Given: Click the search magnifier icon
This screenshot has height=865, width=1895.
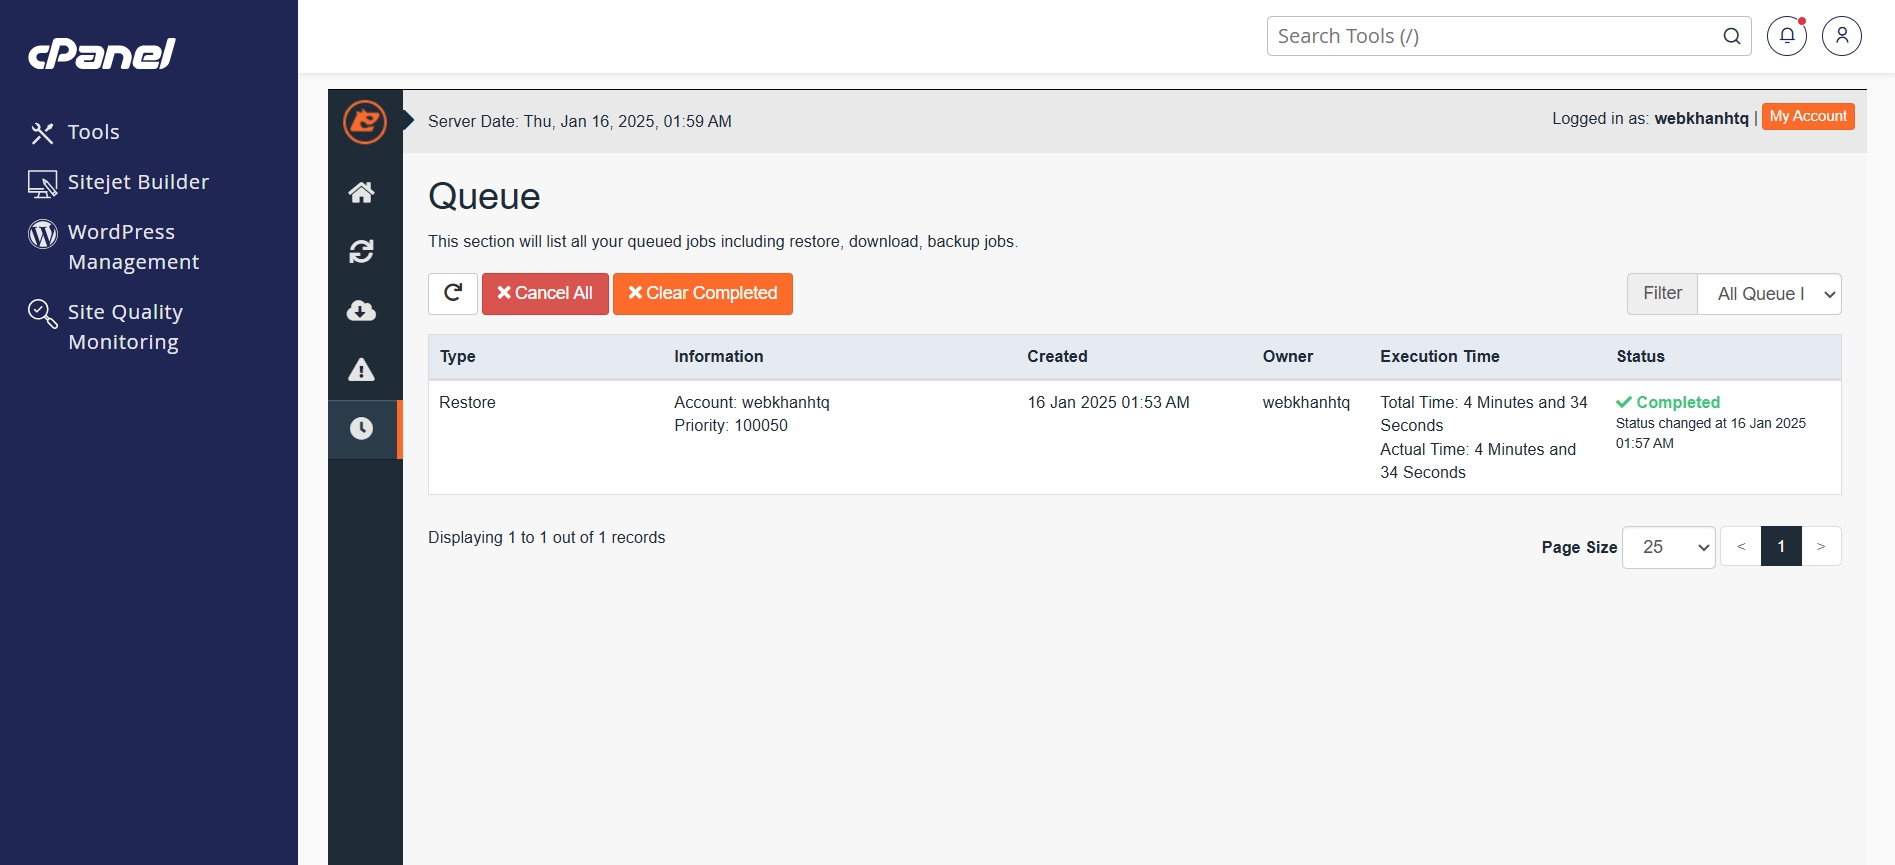Looking at the screenshot, I should 1732,37.
